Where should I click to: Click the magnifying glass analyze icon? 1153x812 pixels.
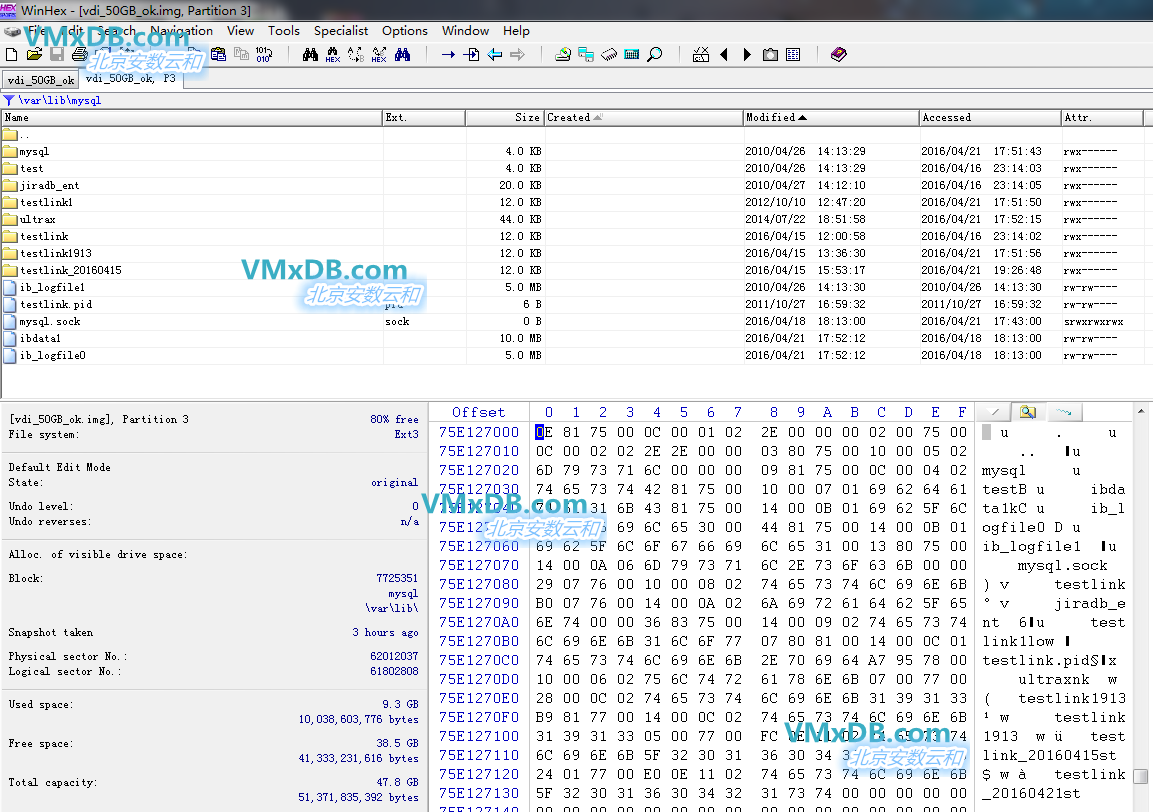[654, 54]
